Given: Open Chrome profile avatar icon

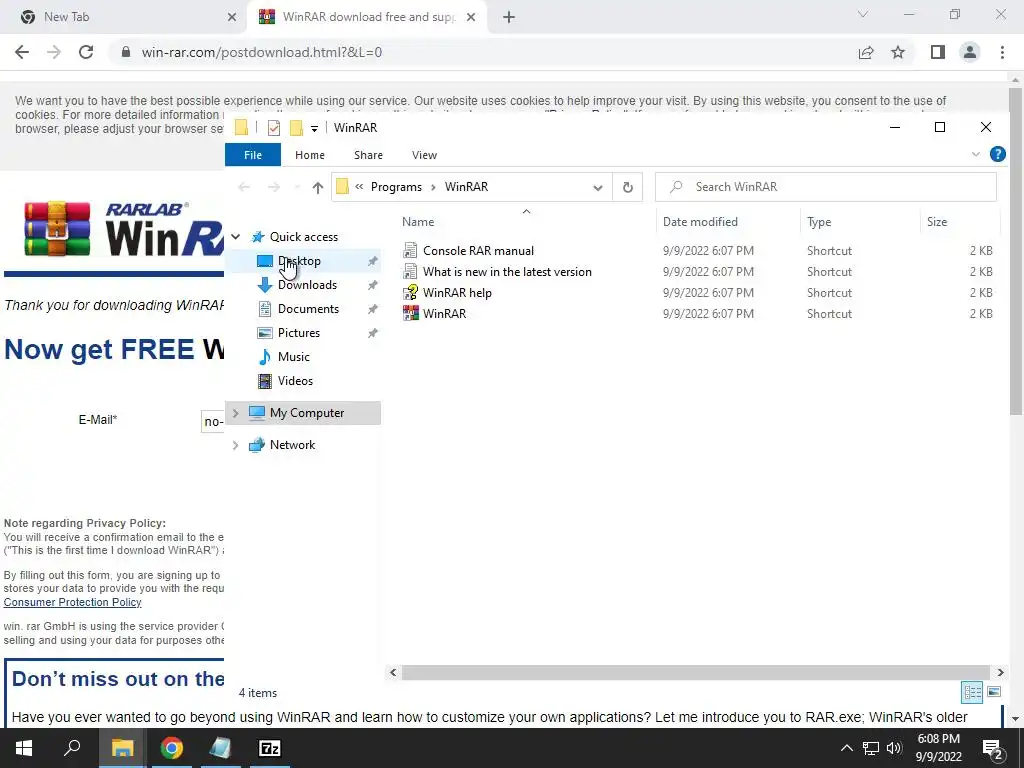Looking at the screenshot, I should click(970, 52).
